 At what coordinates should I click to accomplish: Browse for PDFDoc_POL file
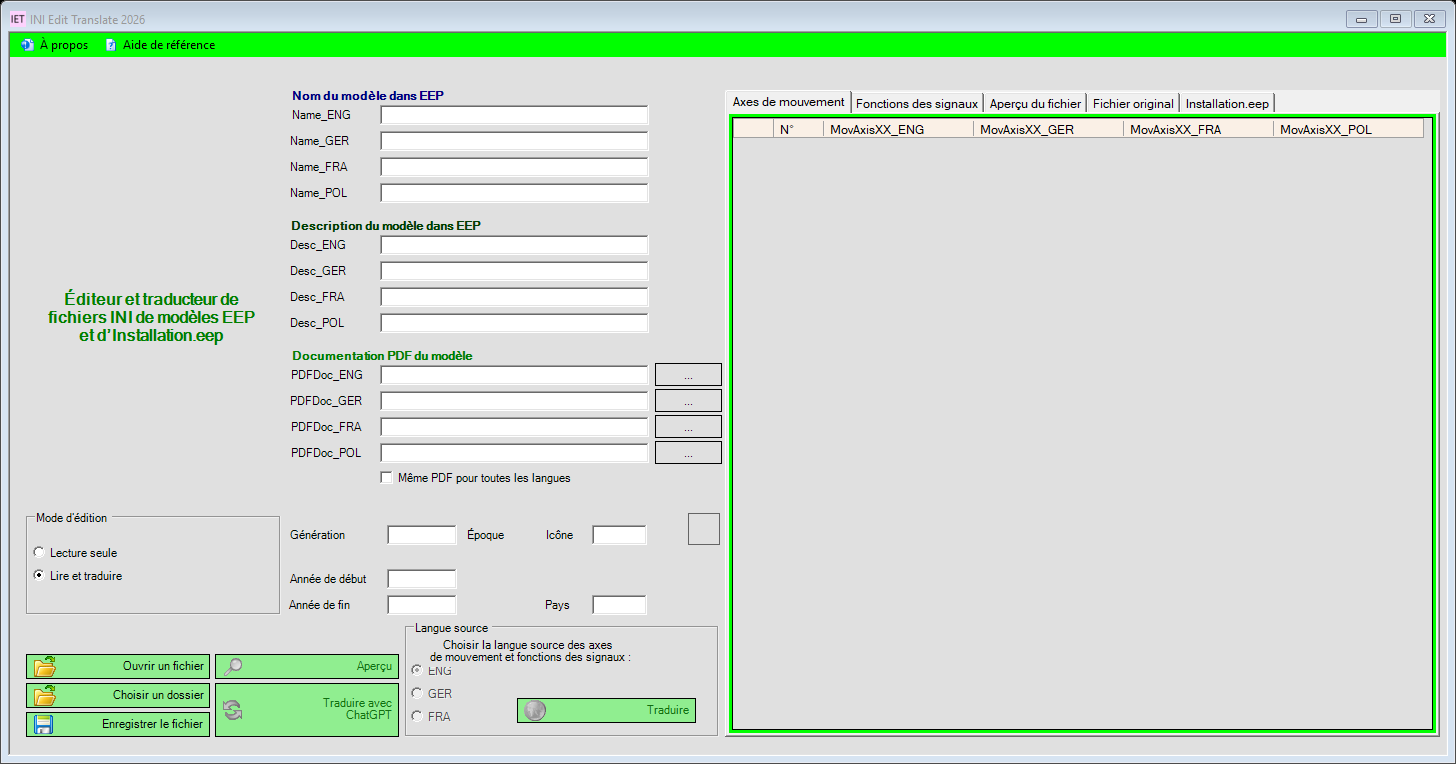[x=688, y=453]
